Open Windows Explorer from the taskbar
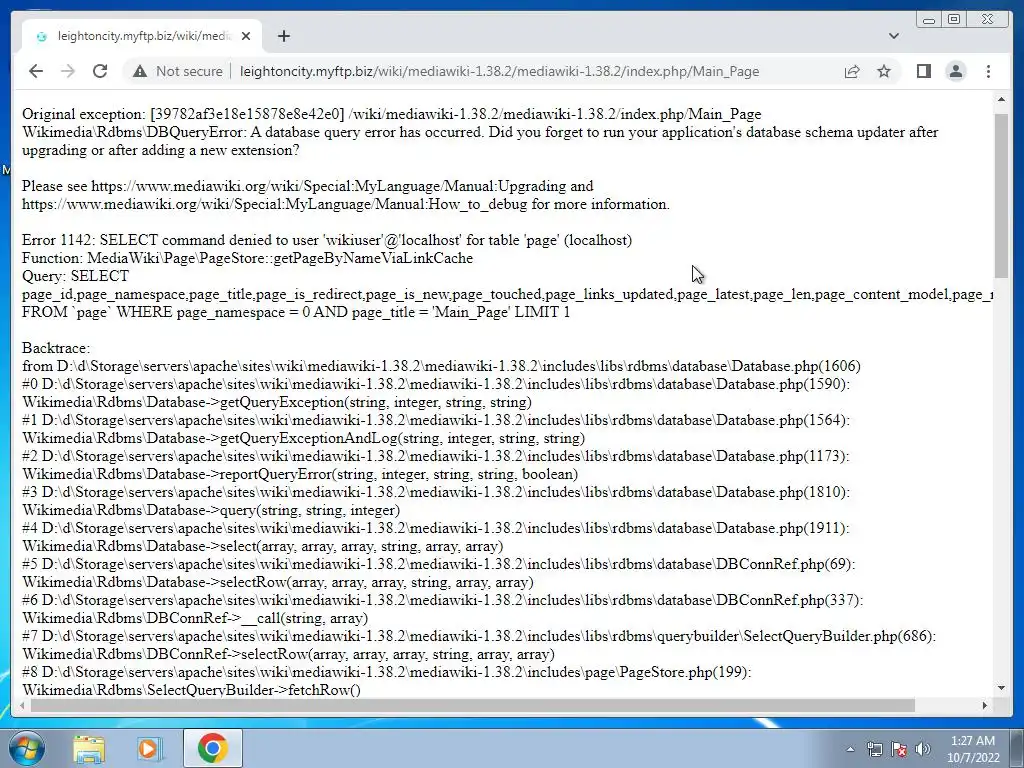 pos(89,748)
